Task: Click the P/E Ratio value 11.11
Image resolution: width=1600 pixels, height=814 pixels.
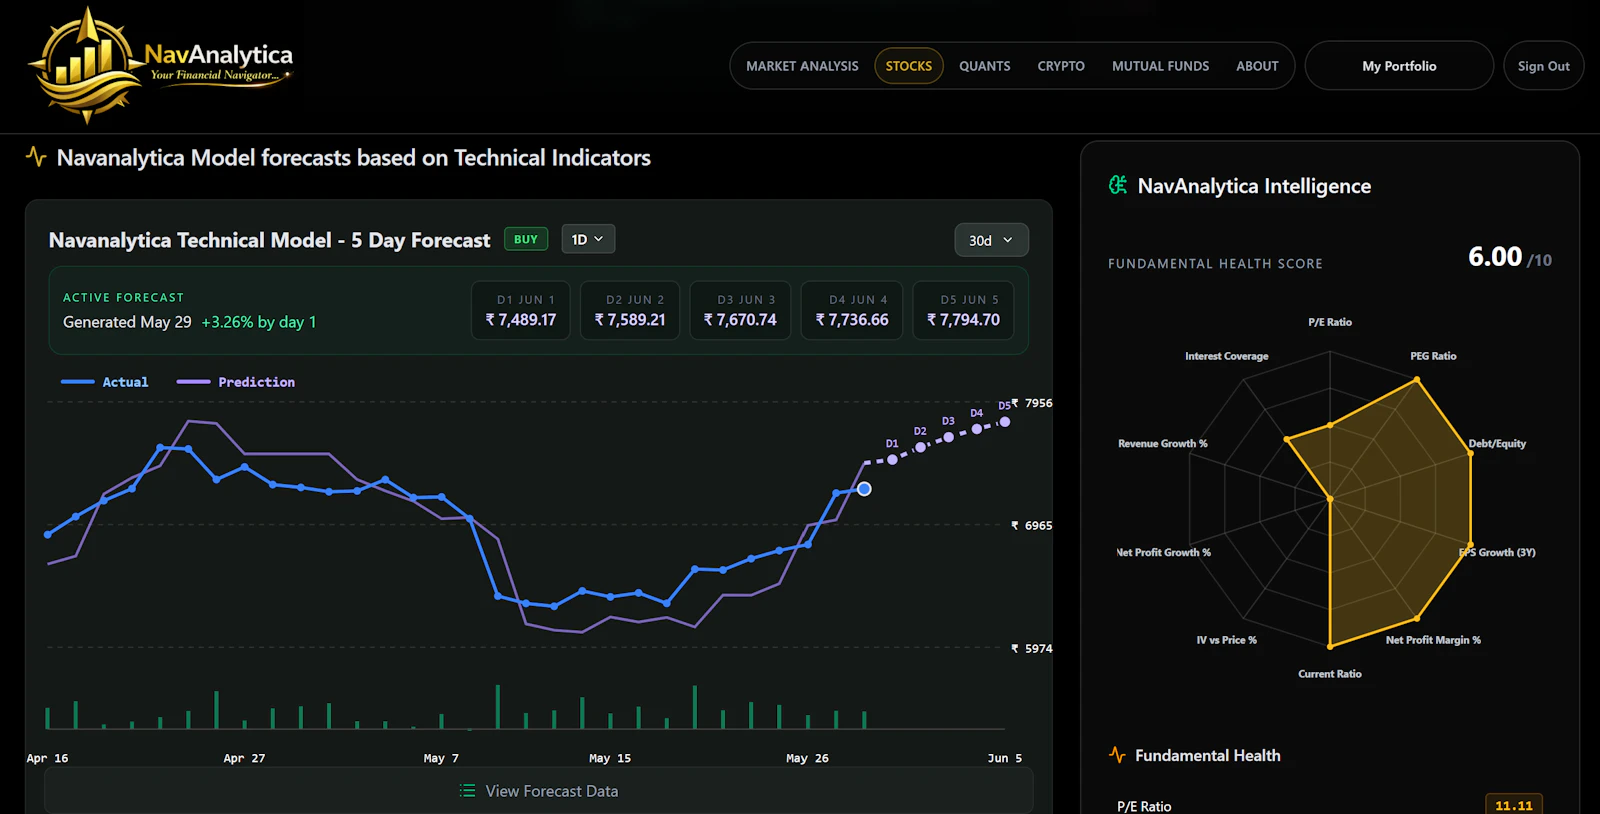Action: tap(1514, 805)
